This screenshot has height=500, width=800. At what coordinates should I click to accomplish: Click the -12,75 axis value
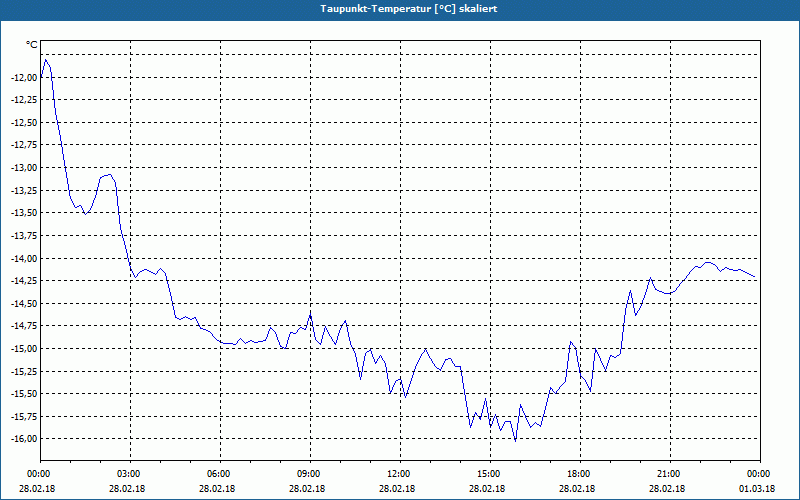24,145
